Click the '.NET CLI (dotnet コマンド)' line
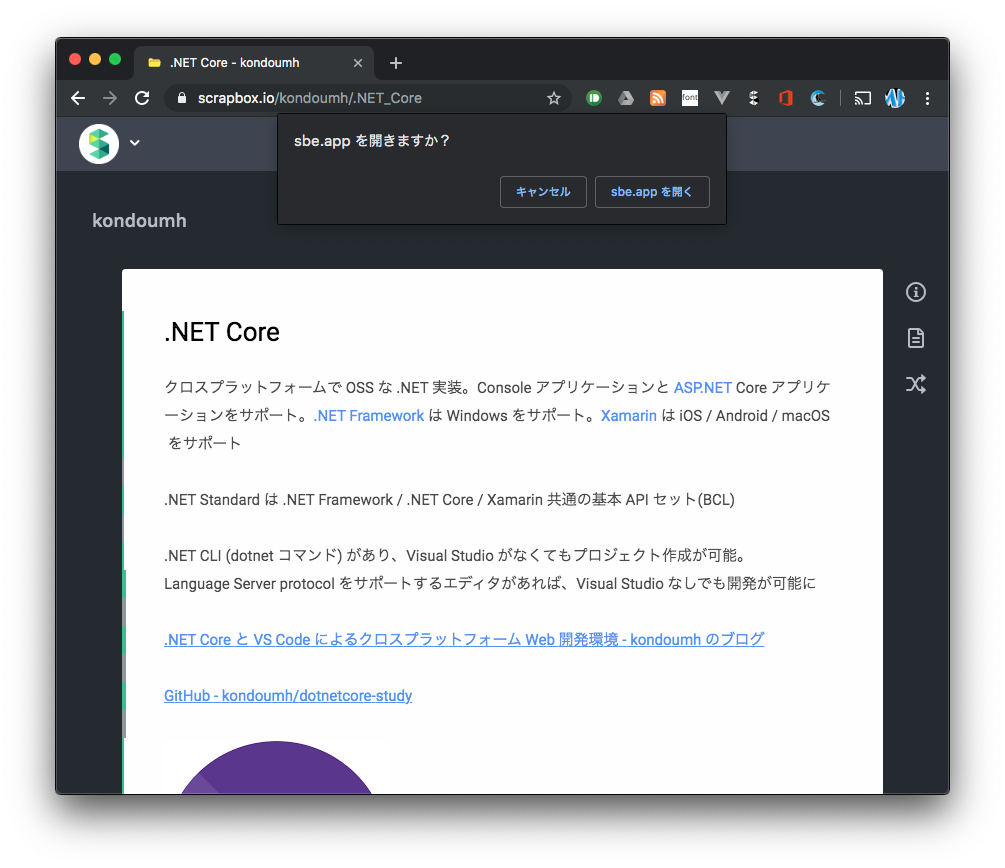This screenshot has width=1005, height=868. 454,555
